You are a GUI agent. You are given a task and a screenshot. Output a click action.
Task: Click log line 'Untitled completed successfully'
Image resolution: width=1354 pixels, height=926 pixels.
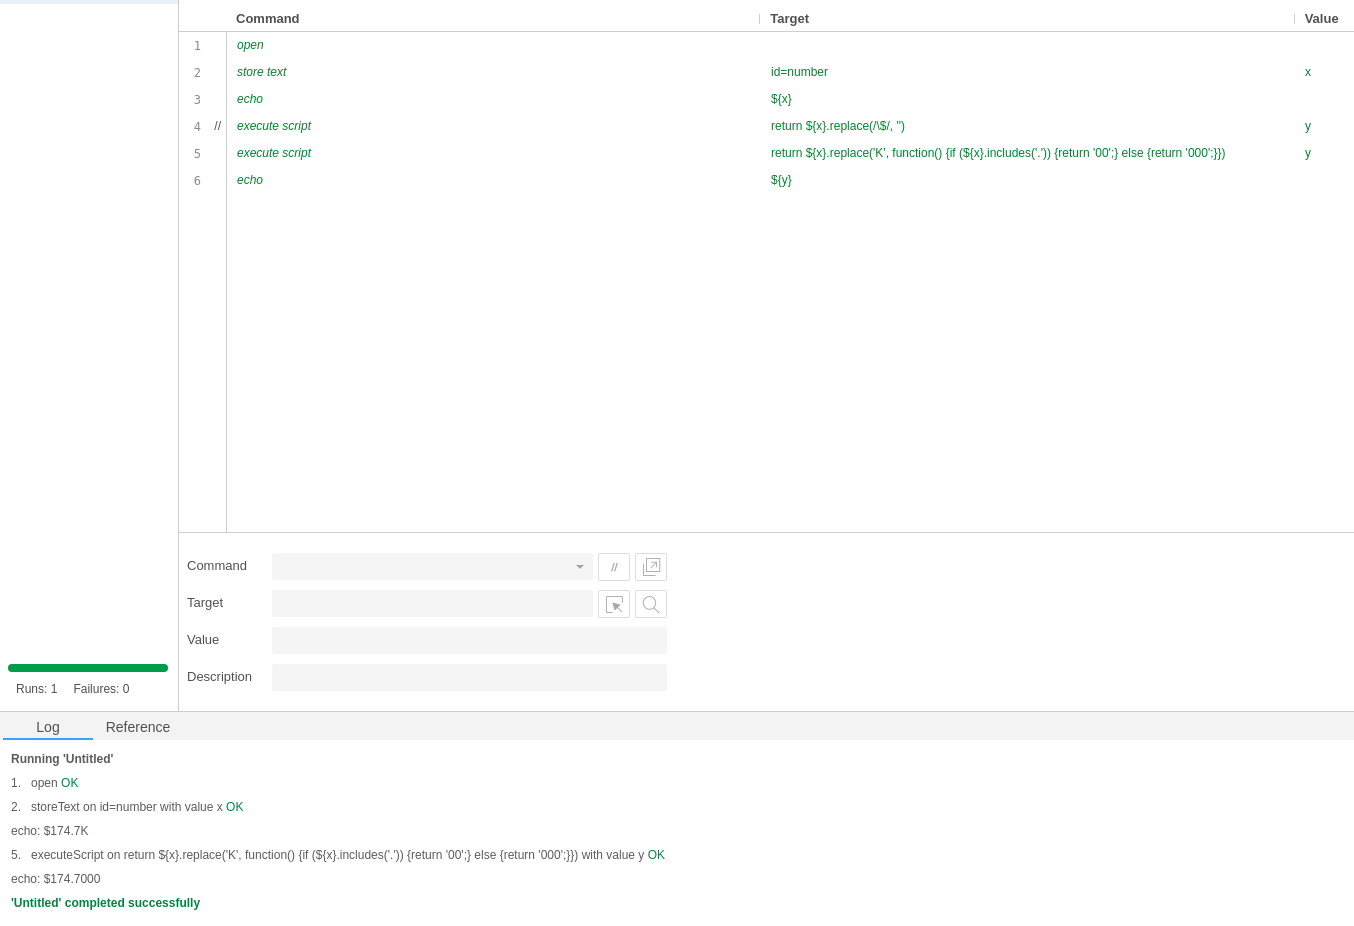click(105, 903)
